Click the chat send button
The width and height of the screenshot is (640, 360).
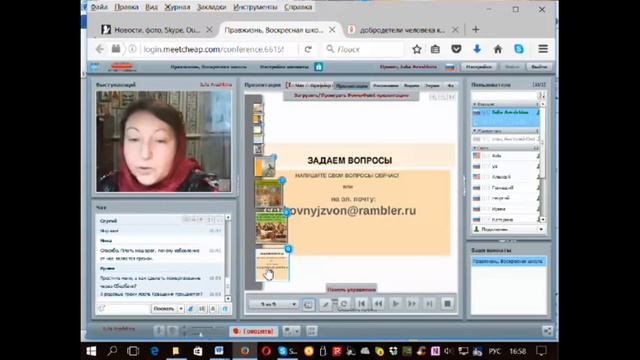pos(164,309)
